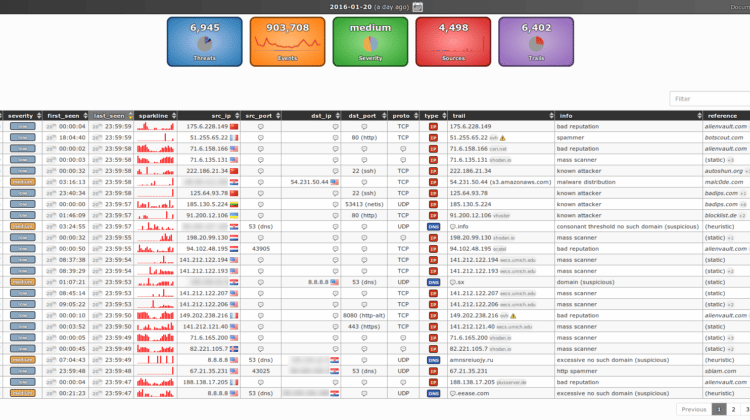Sort table by src_port column
Screen dimensions: 750x420
pyautogui.click(x=261, y=116)
